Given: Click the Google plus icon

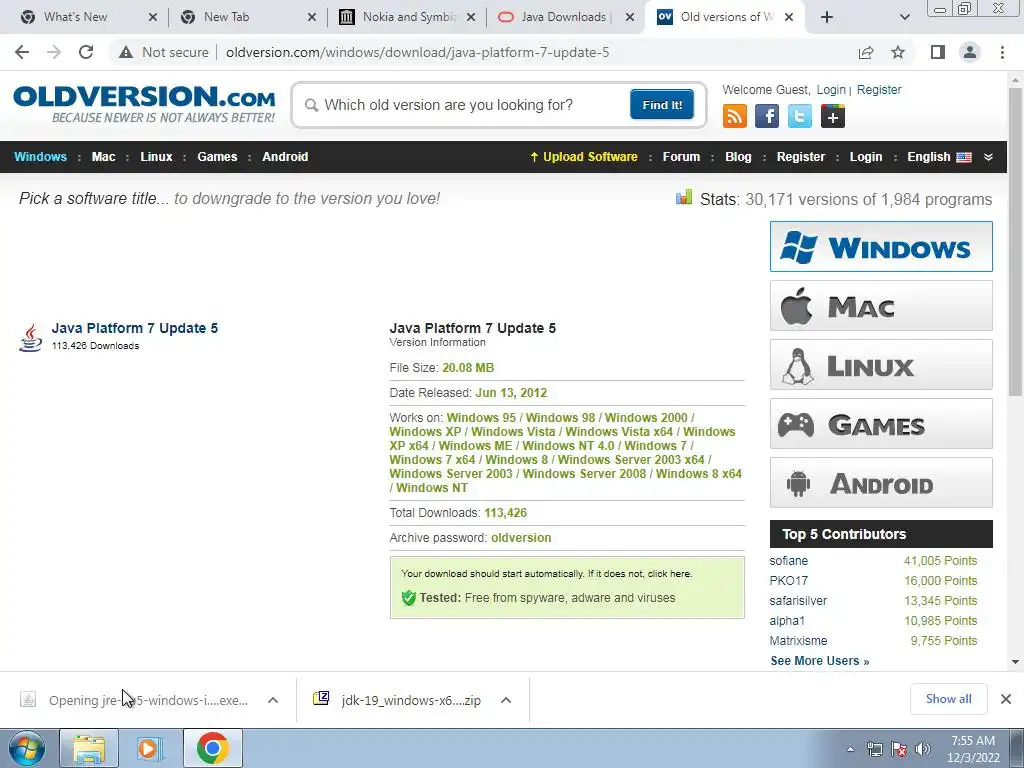Looking at the screenshot, I should [833, 116].
